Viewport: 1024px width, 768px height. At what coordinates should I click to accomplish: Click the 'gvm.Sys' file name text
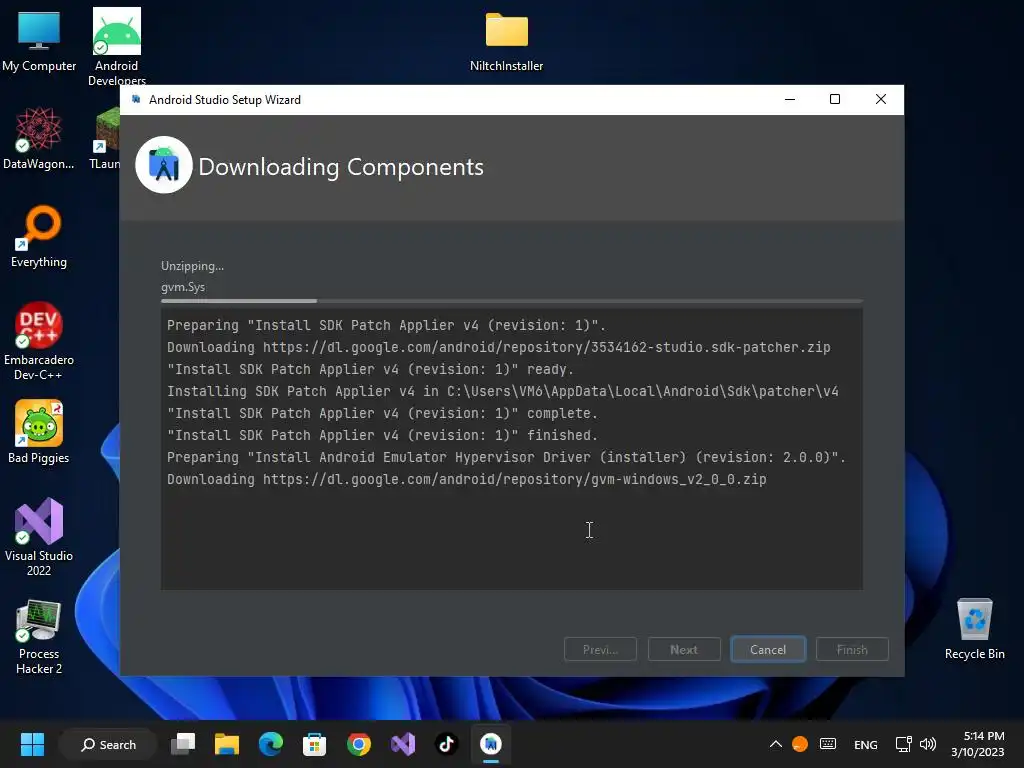[x=183, y=287]
